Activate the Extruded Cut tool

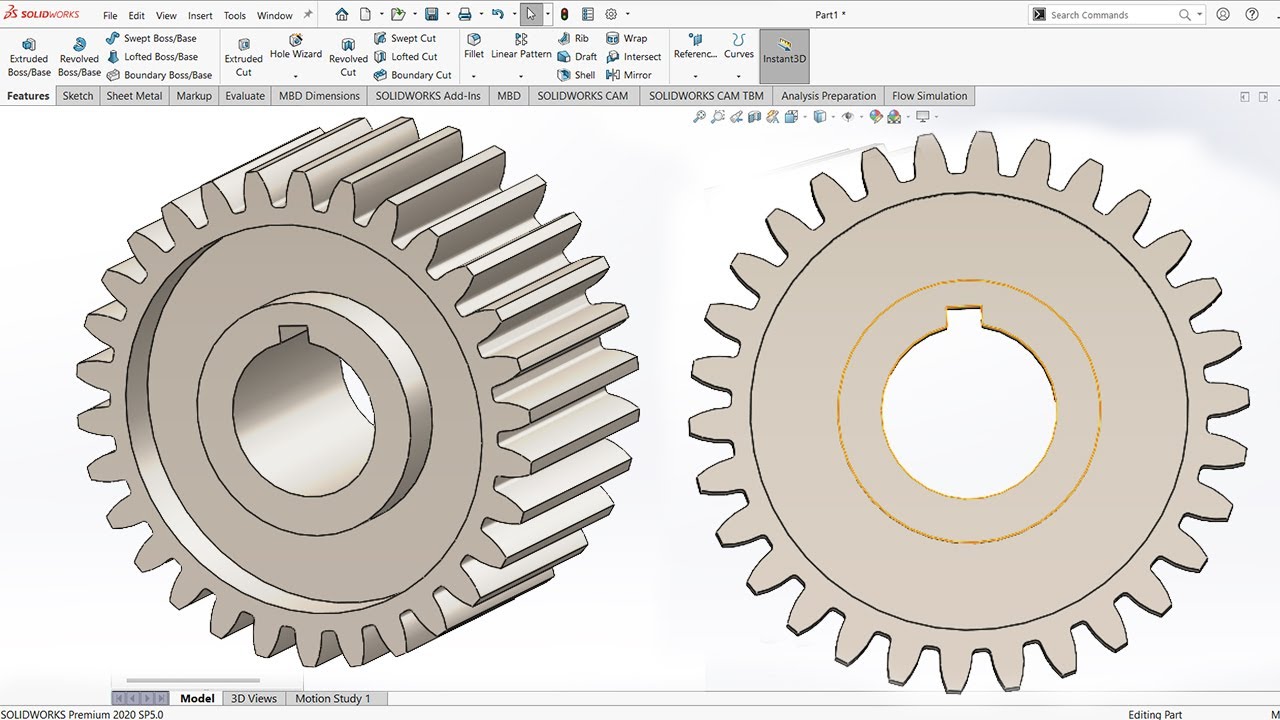pos(243,57)
